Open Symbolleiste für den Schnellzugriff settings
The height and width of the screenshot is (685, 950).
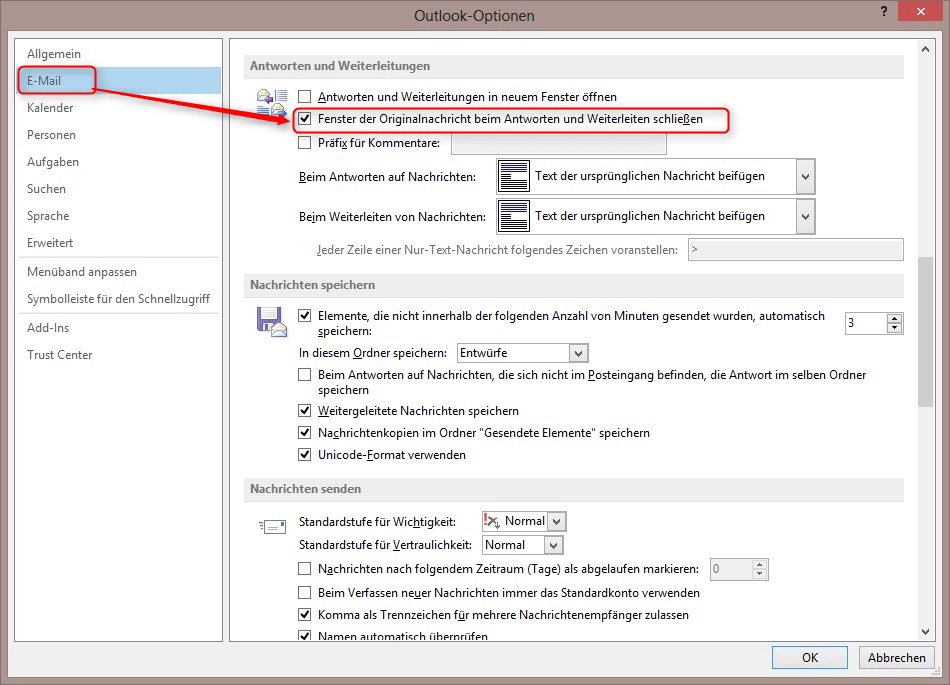pos(119,299)
